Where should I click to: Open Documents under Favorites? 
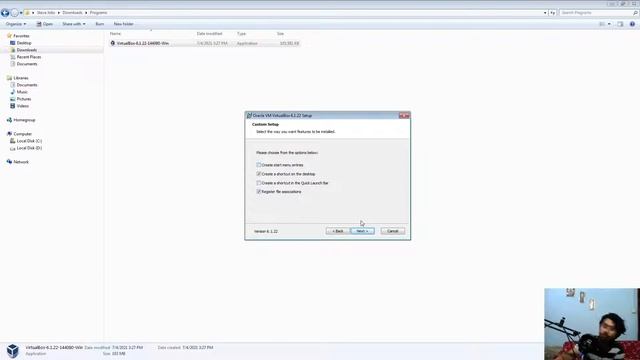coord(27,64)
